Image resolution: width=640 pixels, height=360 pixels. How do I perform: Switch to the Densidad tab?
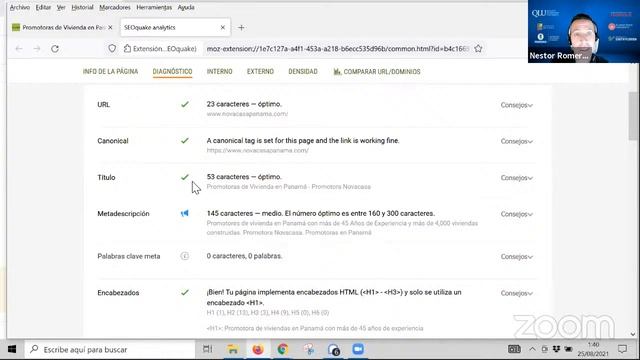point(302,72)
